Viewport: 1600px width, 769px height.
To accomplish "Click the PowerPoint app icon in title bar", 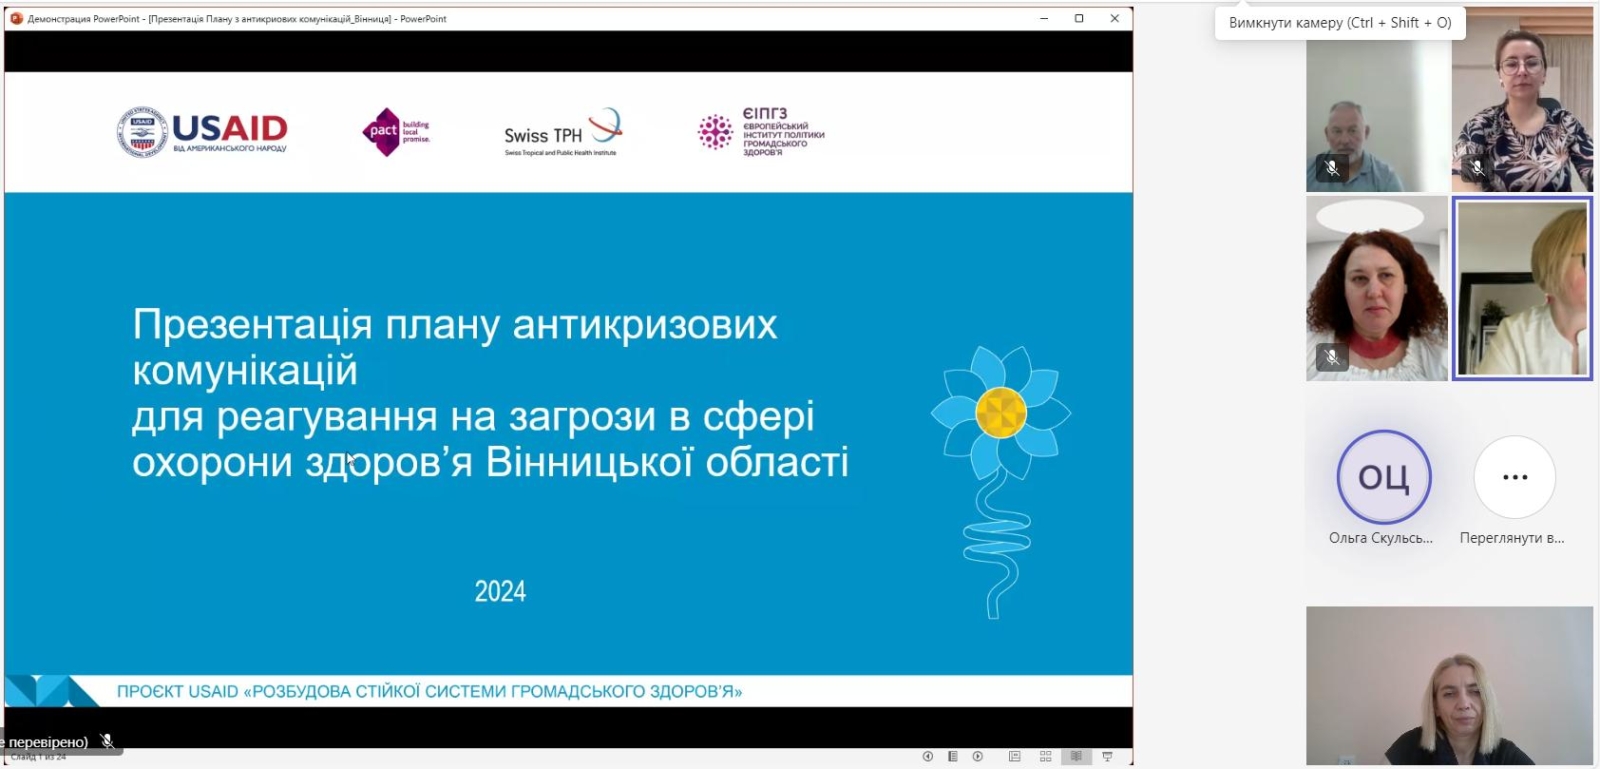I will tap(16, 18).
